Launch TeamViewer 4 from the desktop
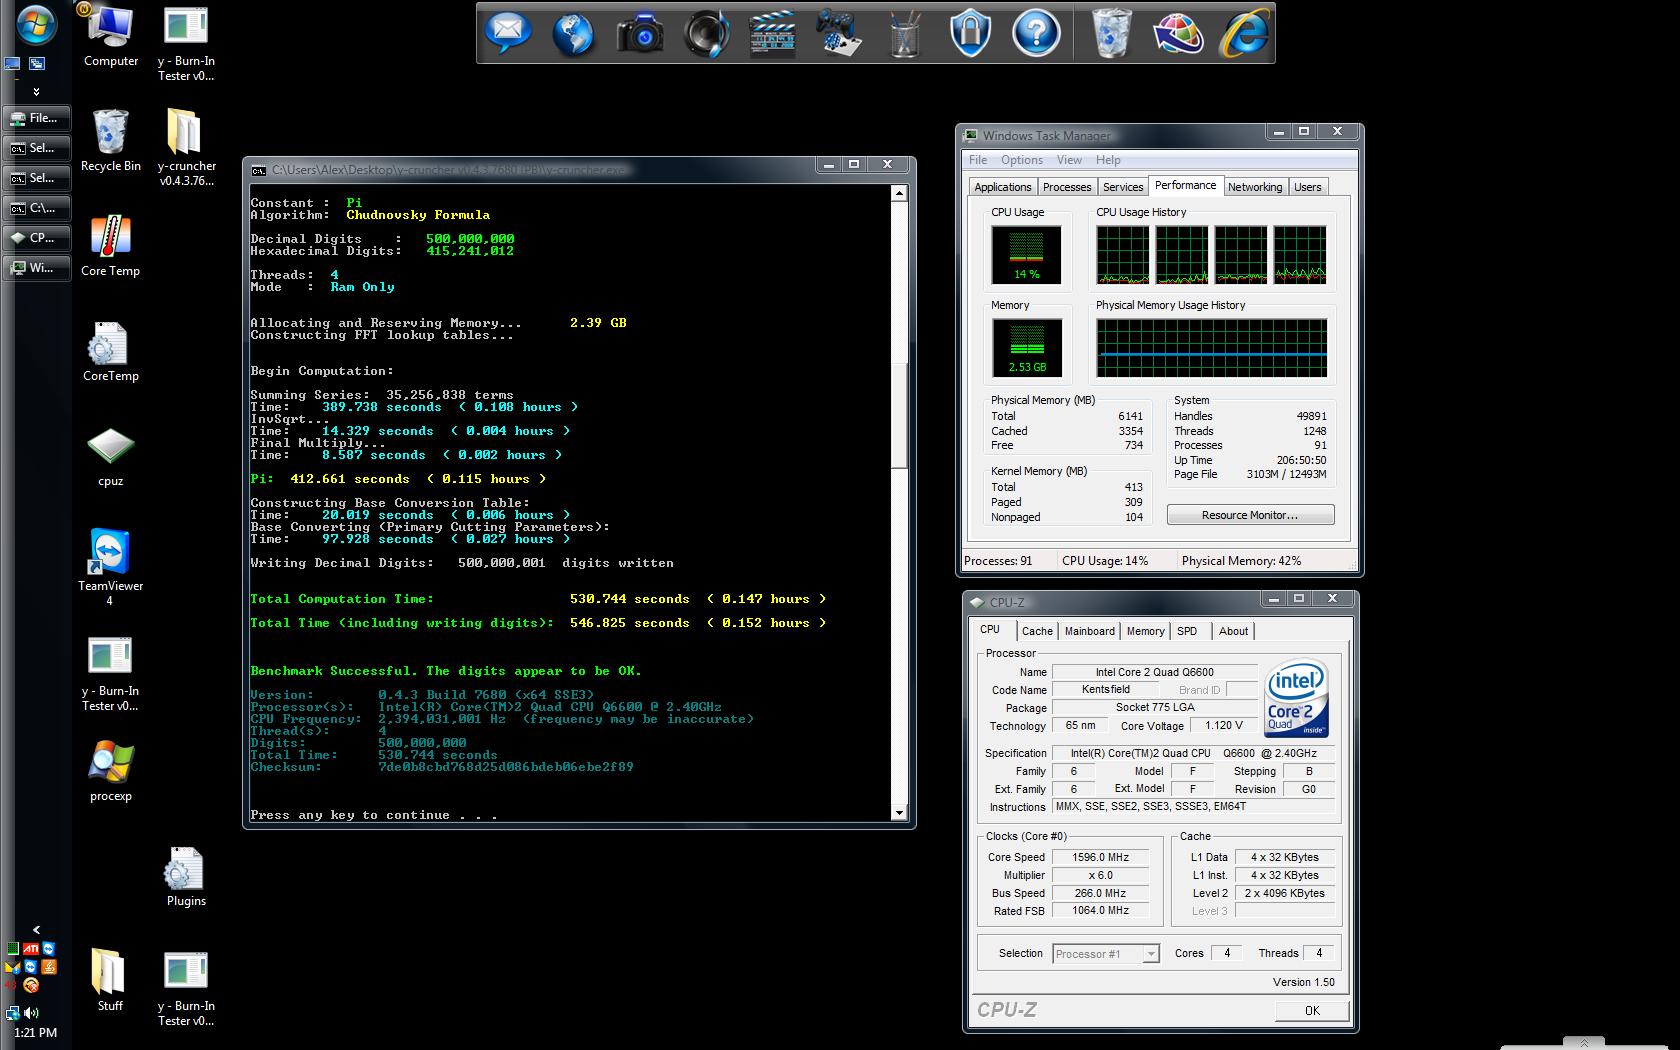Viewport: 1680px width, 1050px height. tap(110, 552)
